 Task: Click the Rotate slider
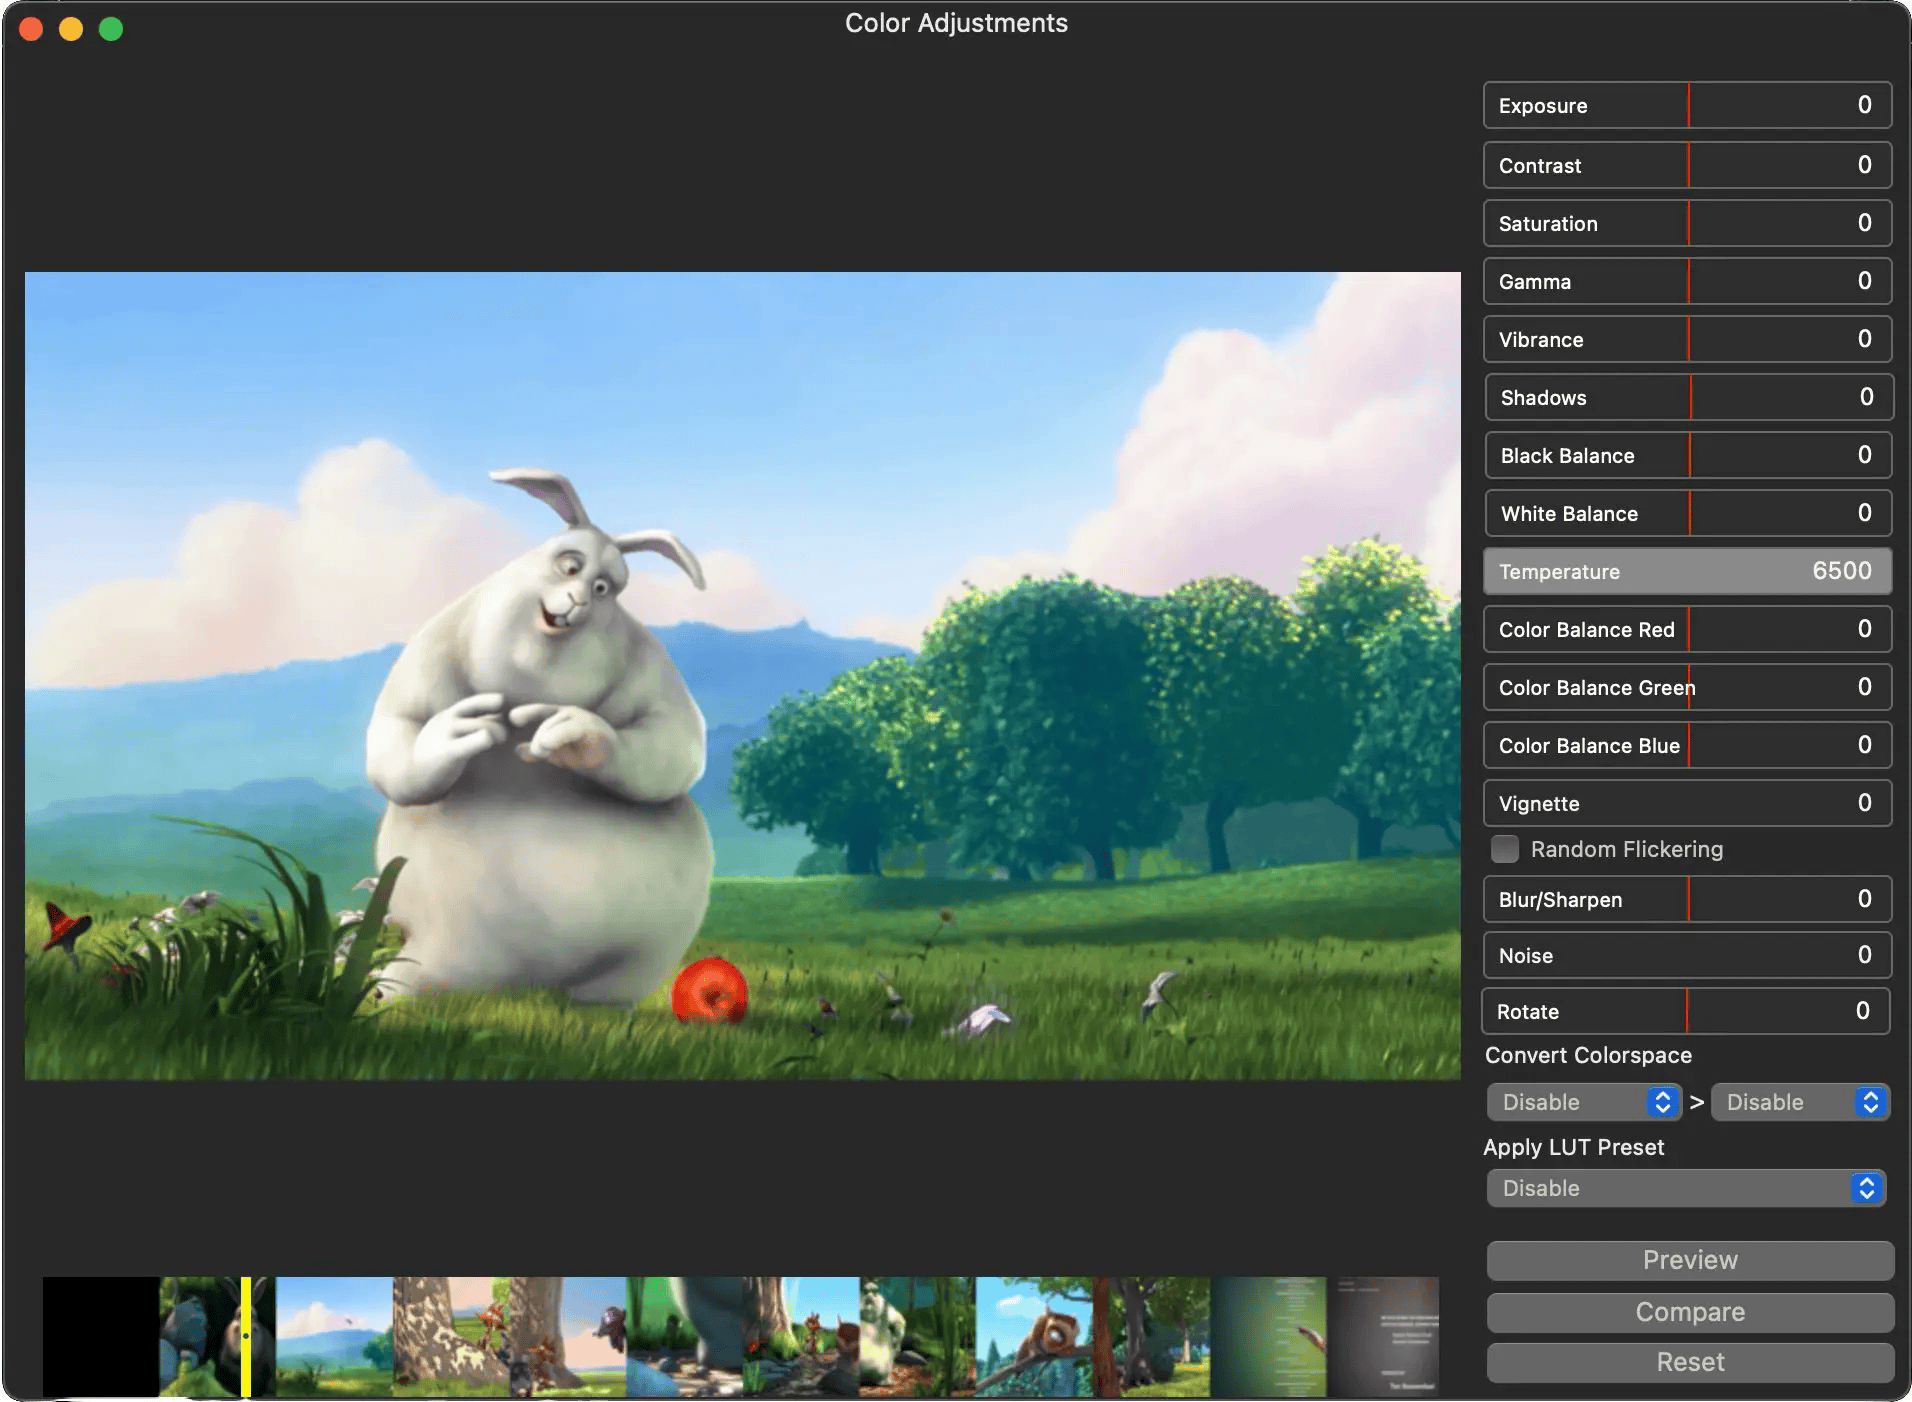(x=1685, y=1011)
